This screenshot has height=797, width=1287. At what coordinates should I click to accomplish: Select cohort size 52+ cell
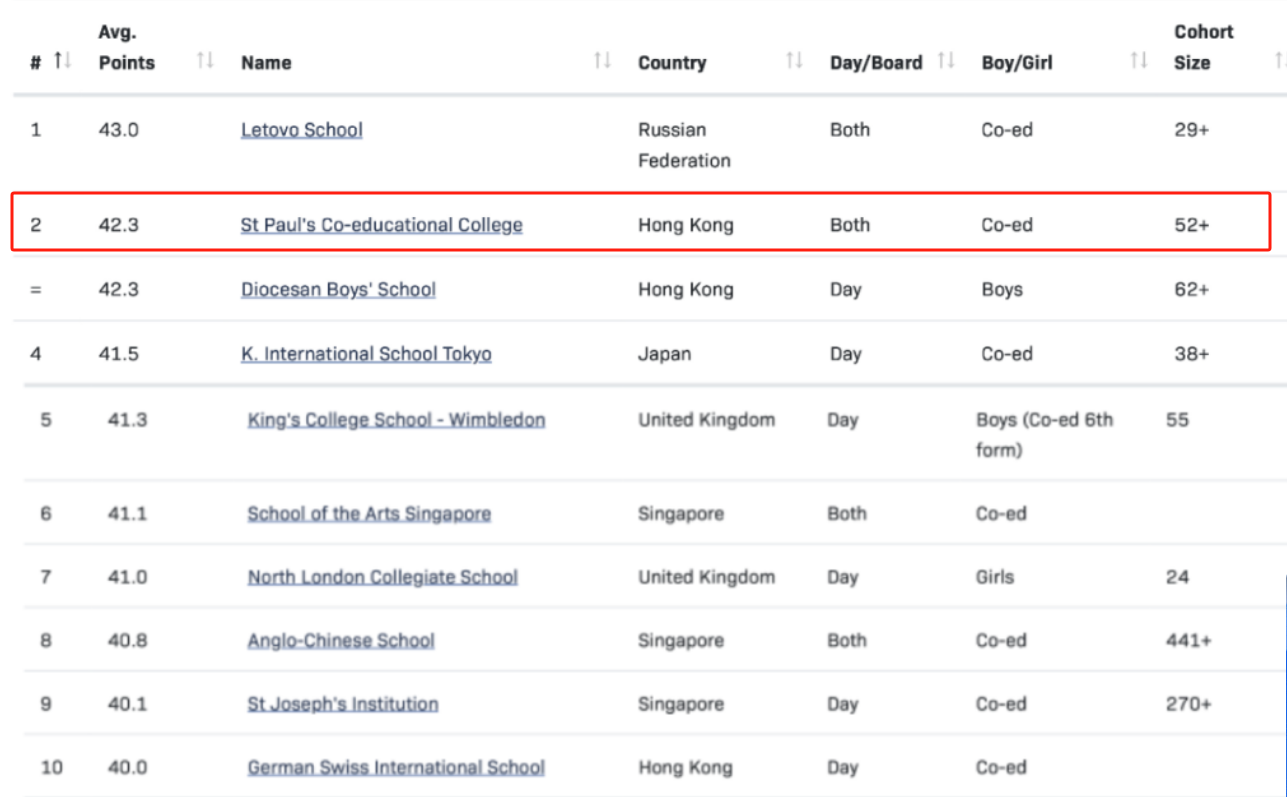pos(1192,225)
